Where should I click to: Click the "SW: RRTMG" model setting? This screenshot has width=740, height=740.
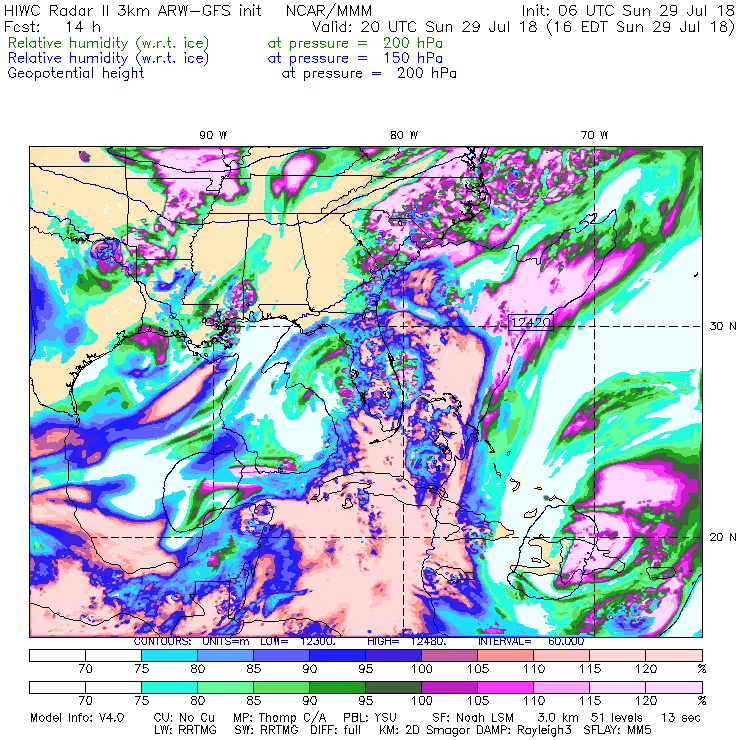[266, 730]
